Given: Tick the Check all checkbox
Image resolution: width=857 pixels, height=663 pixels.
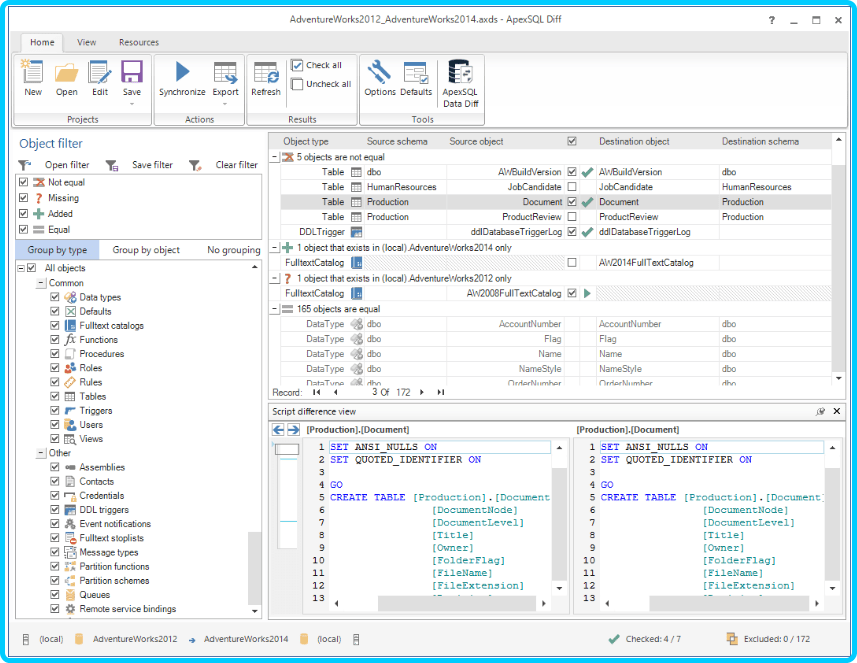Looking at the screenshot, I should click(297, 66).
